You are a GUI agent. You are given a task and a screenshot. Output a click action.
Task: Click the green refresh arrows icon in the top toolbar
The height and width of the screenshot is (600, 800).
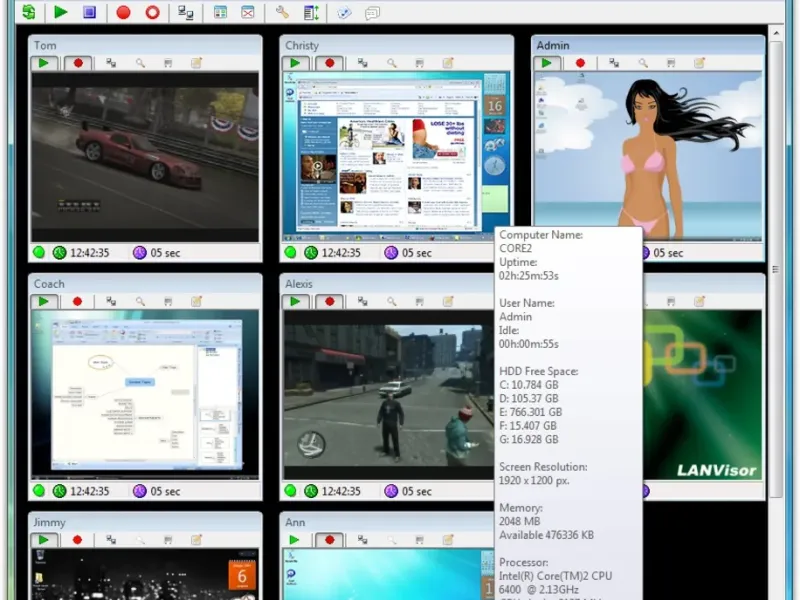[x=29, y=12]
